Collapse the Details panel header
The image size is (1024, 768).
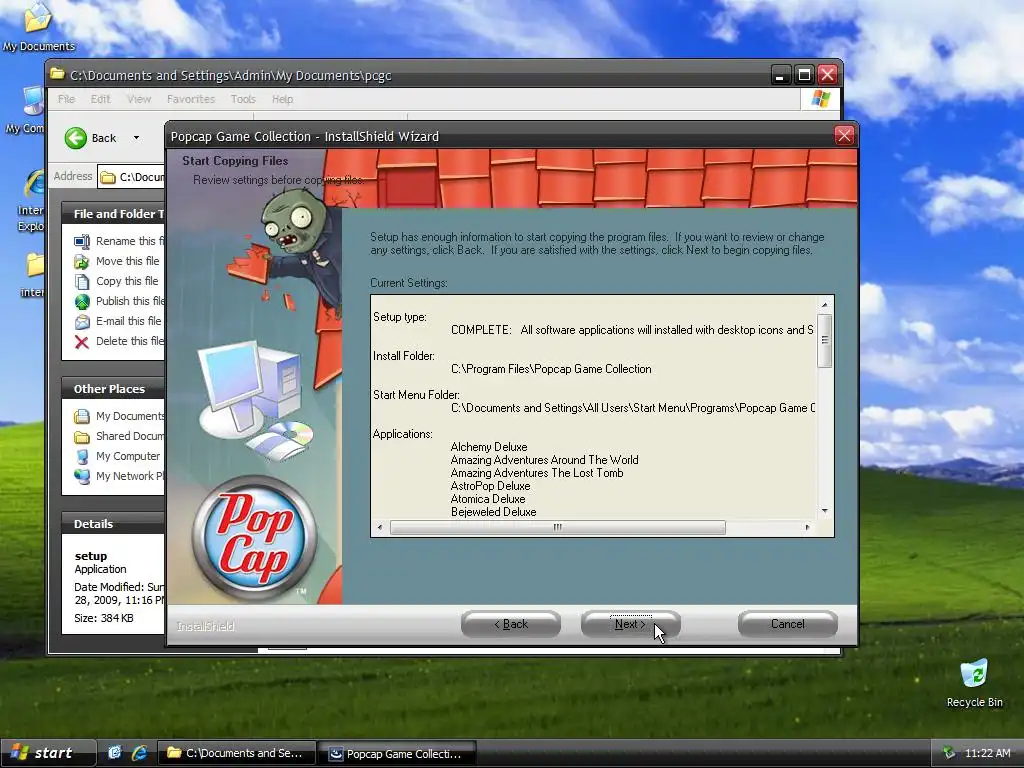click(113, 524)
